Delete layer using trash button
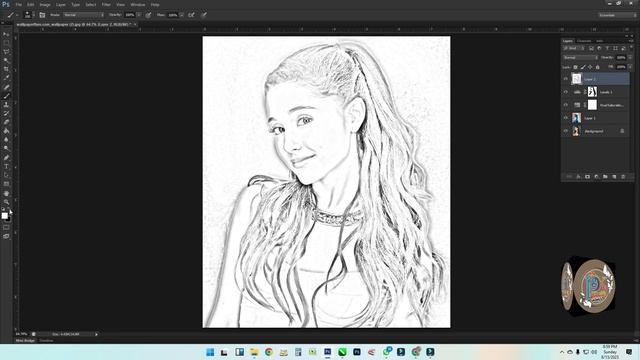 623,177
